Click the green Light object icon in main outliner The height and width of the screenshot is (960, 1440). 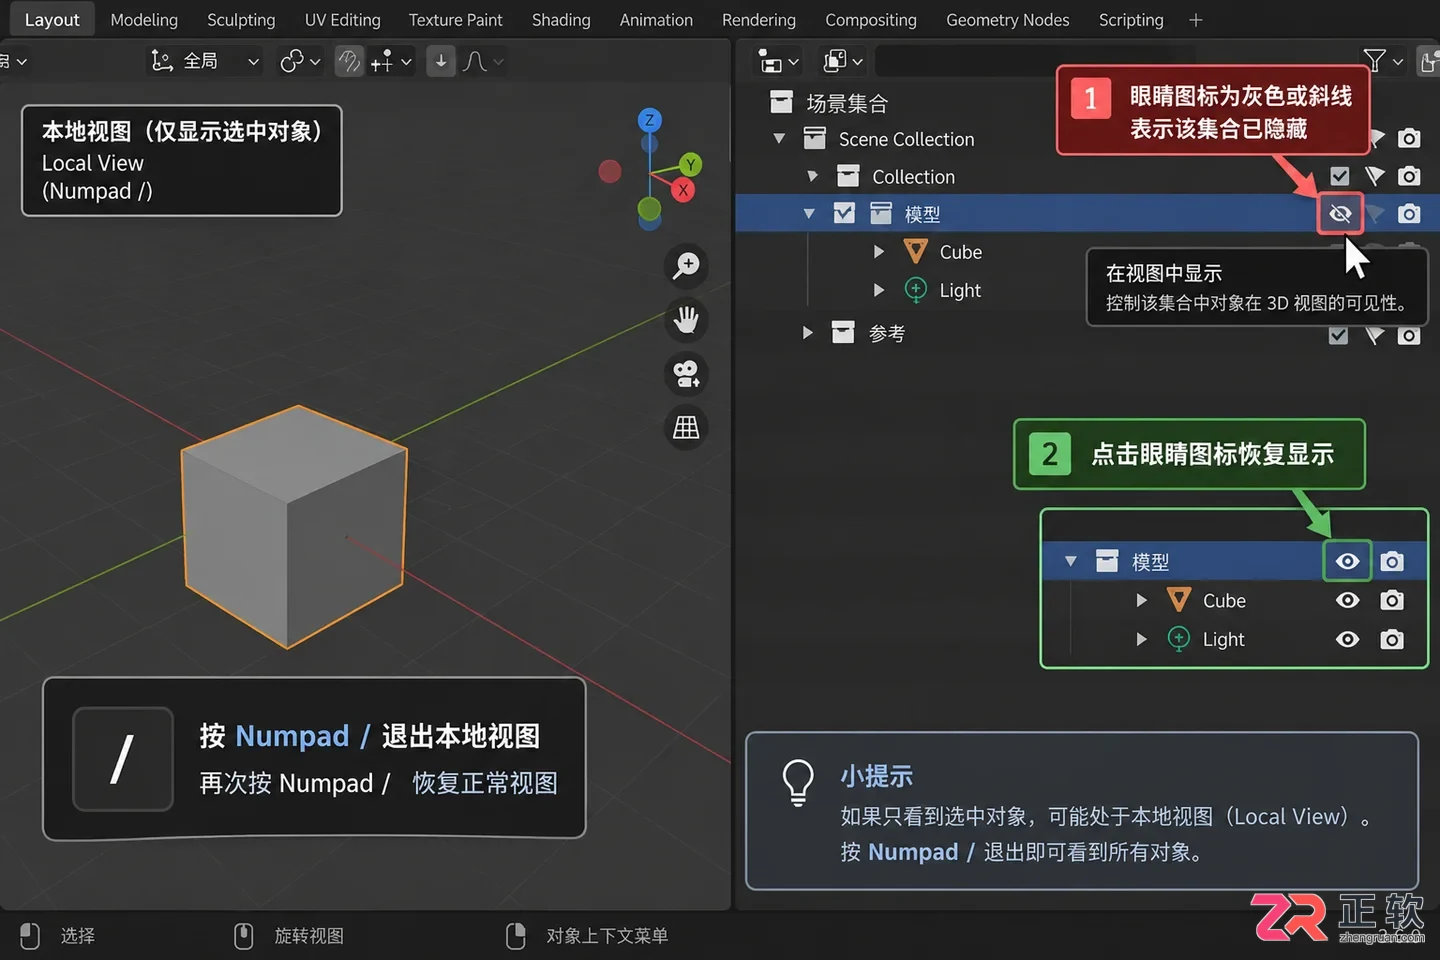(915, 290)
